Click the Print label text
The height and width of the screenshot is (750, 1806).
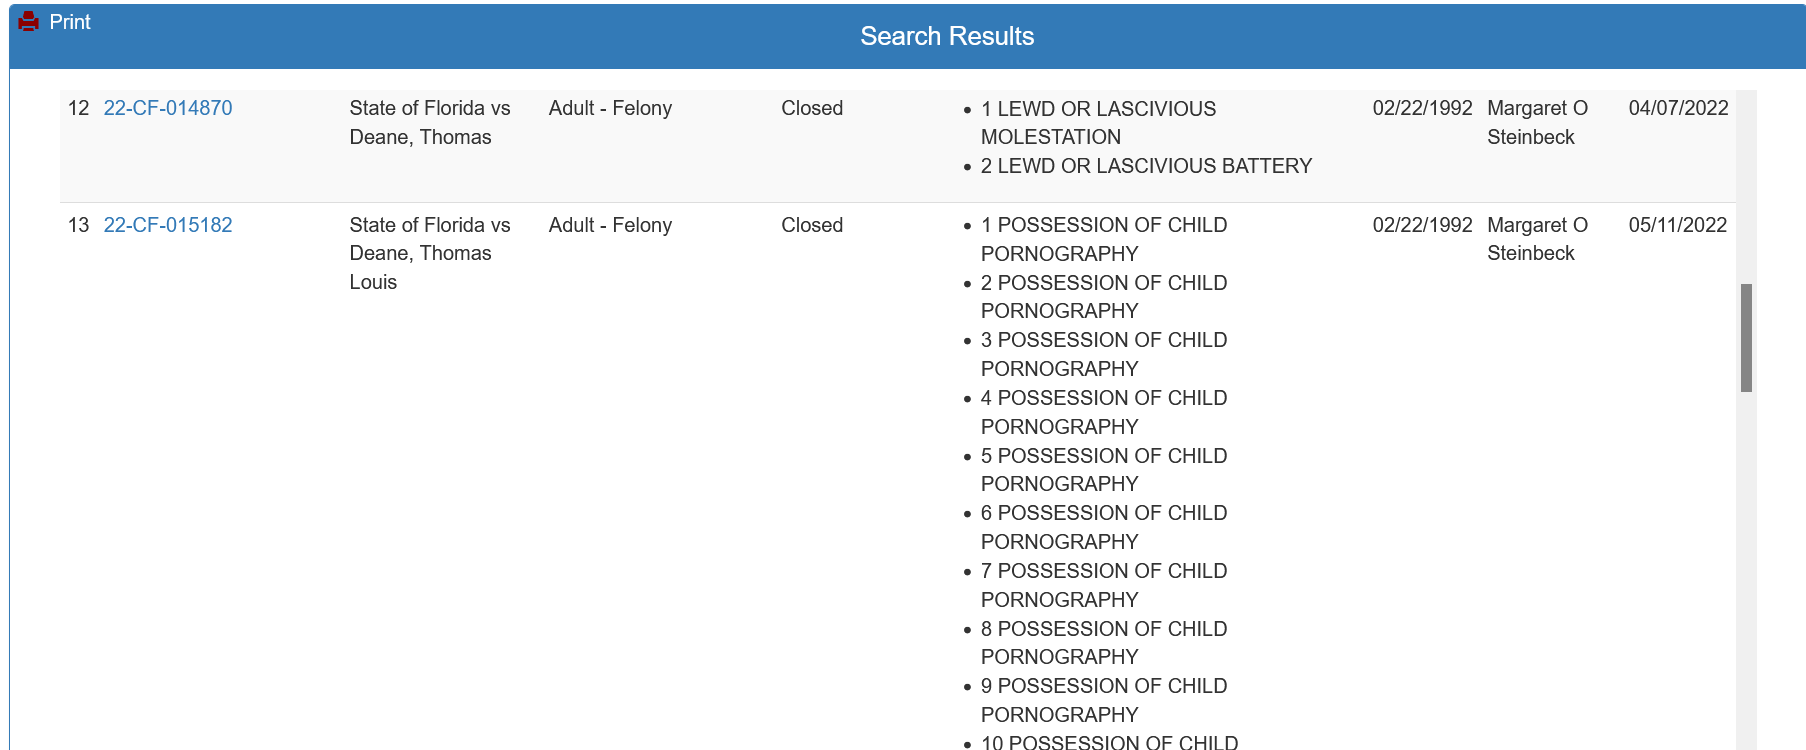[x=70, y=22]
